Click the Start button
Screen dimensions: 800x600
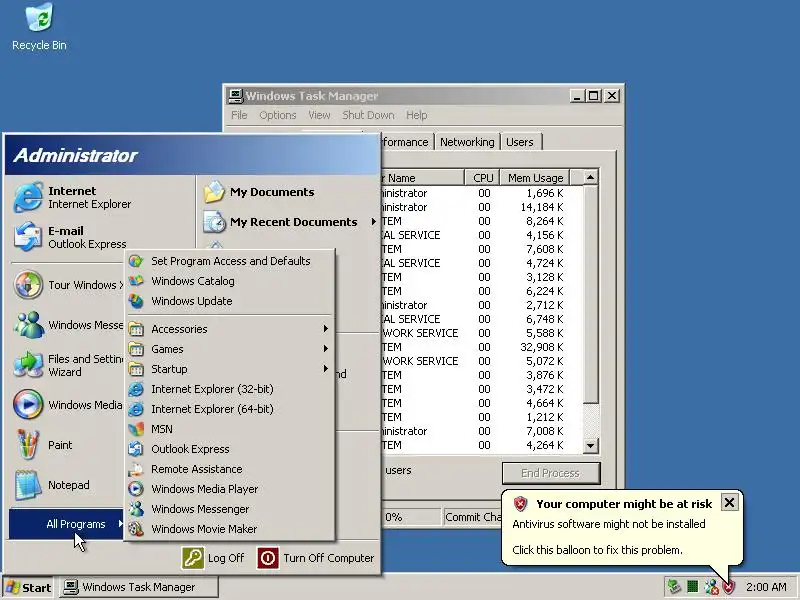pyautogui.click(x=29, y=587)
